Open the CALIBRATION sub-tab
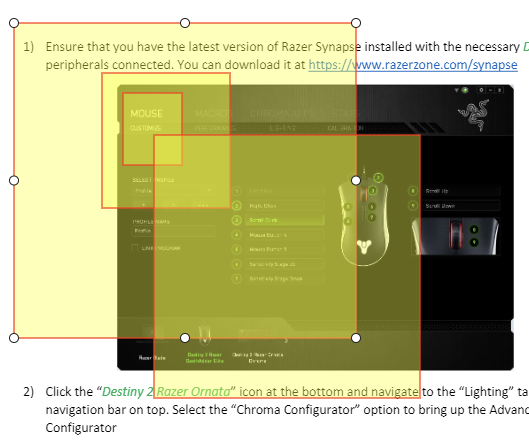This screenshot has width=529, height=441. [x=345, y=128]
